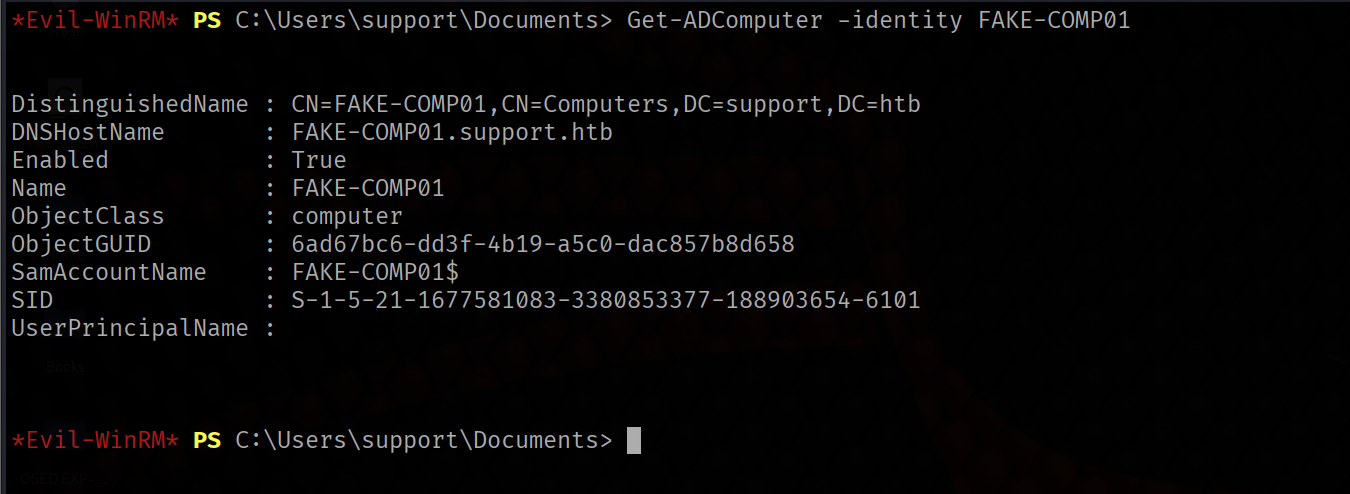Click the yellow PS marker on bottom line
The height and width of the screenshot is (494, 1350).
pos(207,440)
